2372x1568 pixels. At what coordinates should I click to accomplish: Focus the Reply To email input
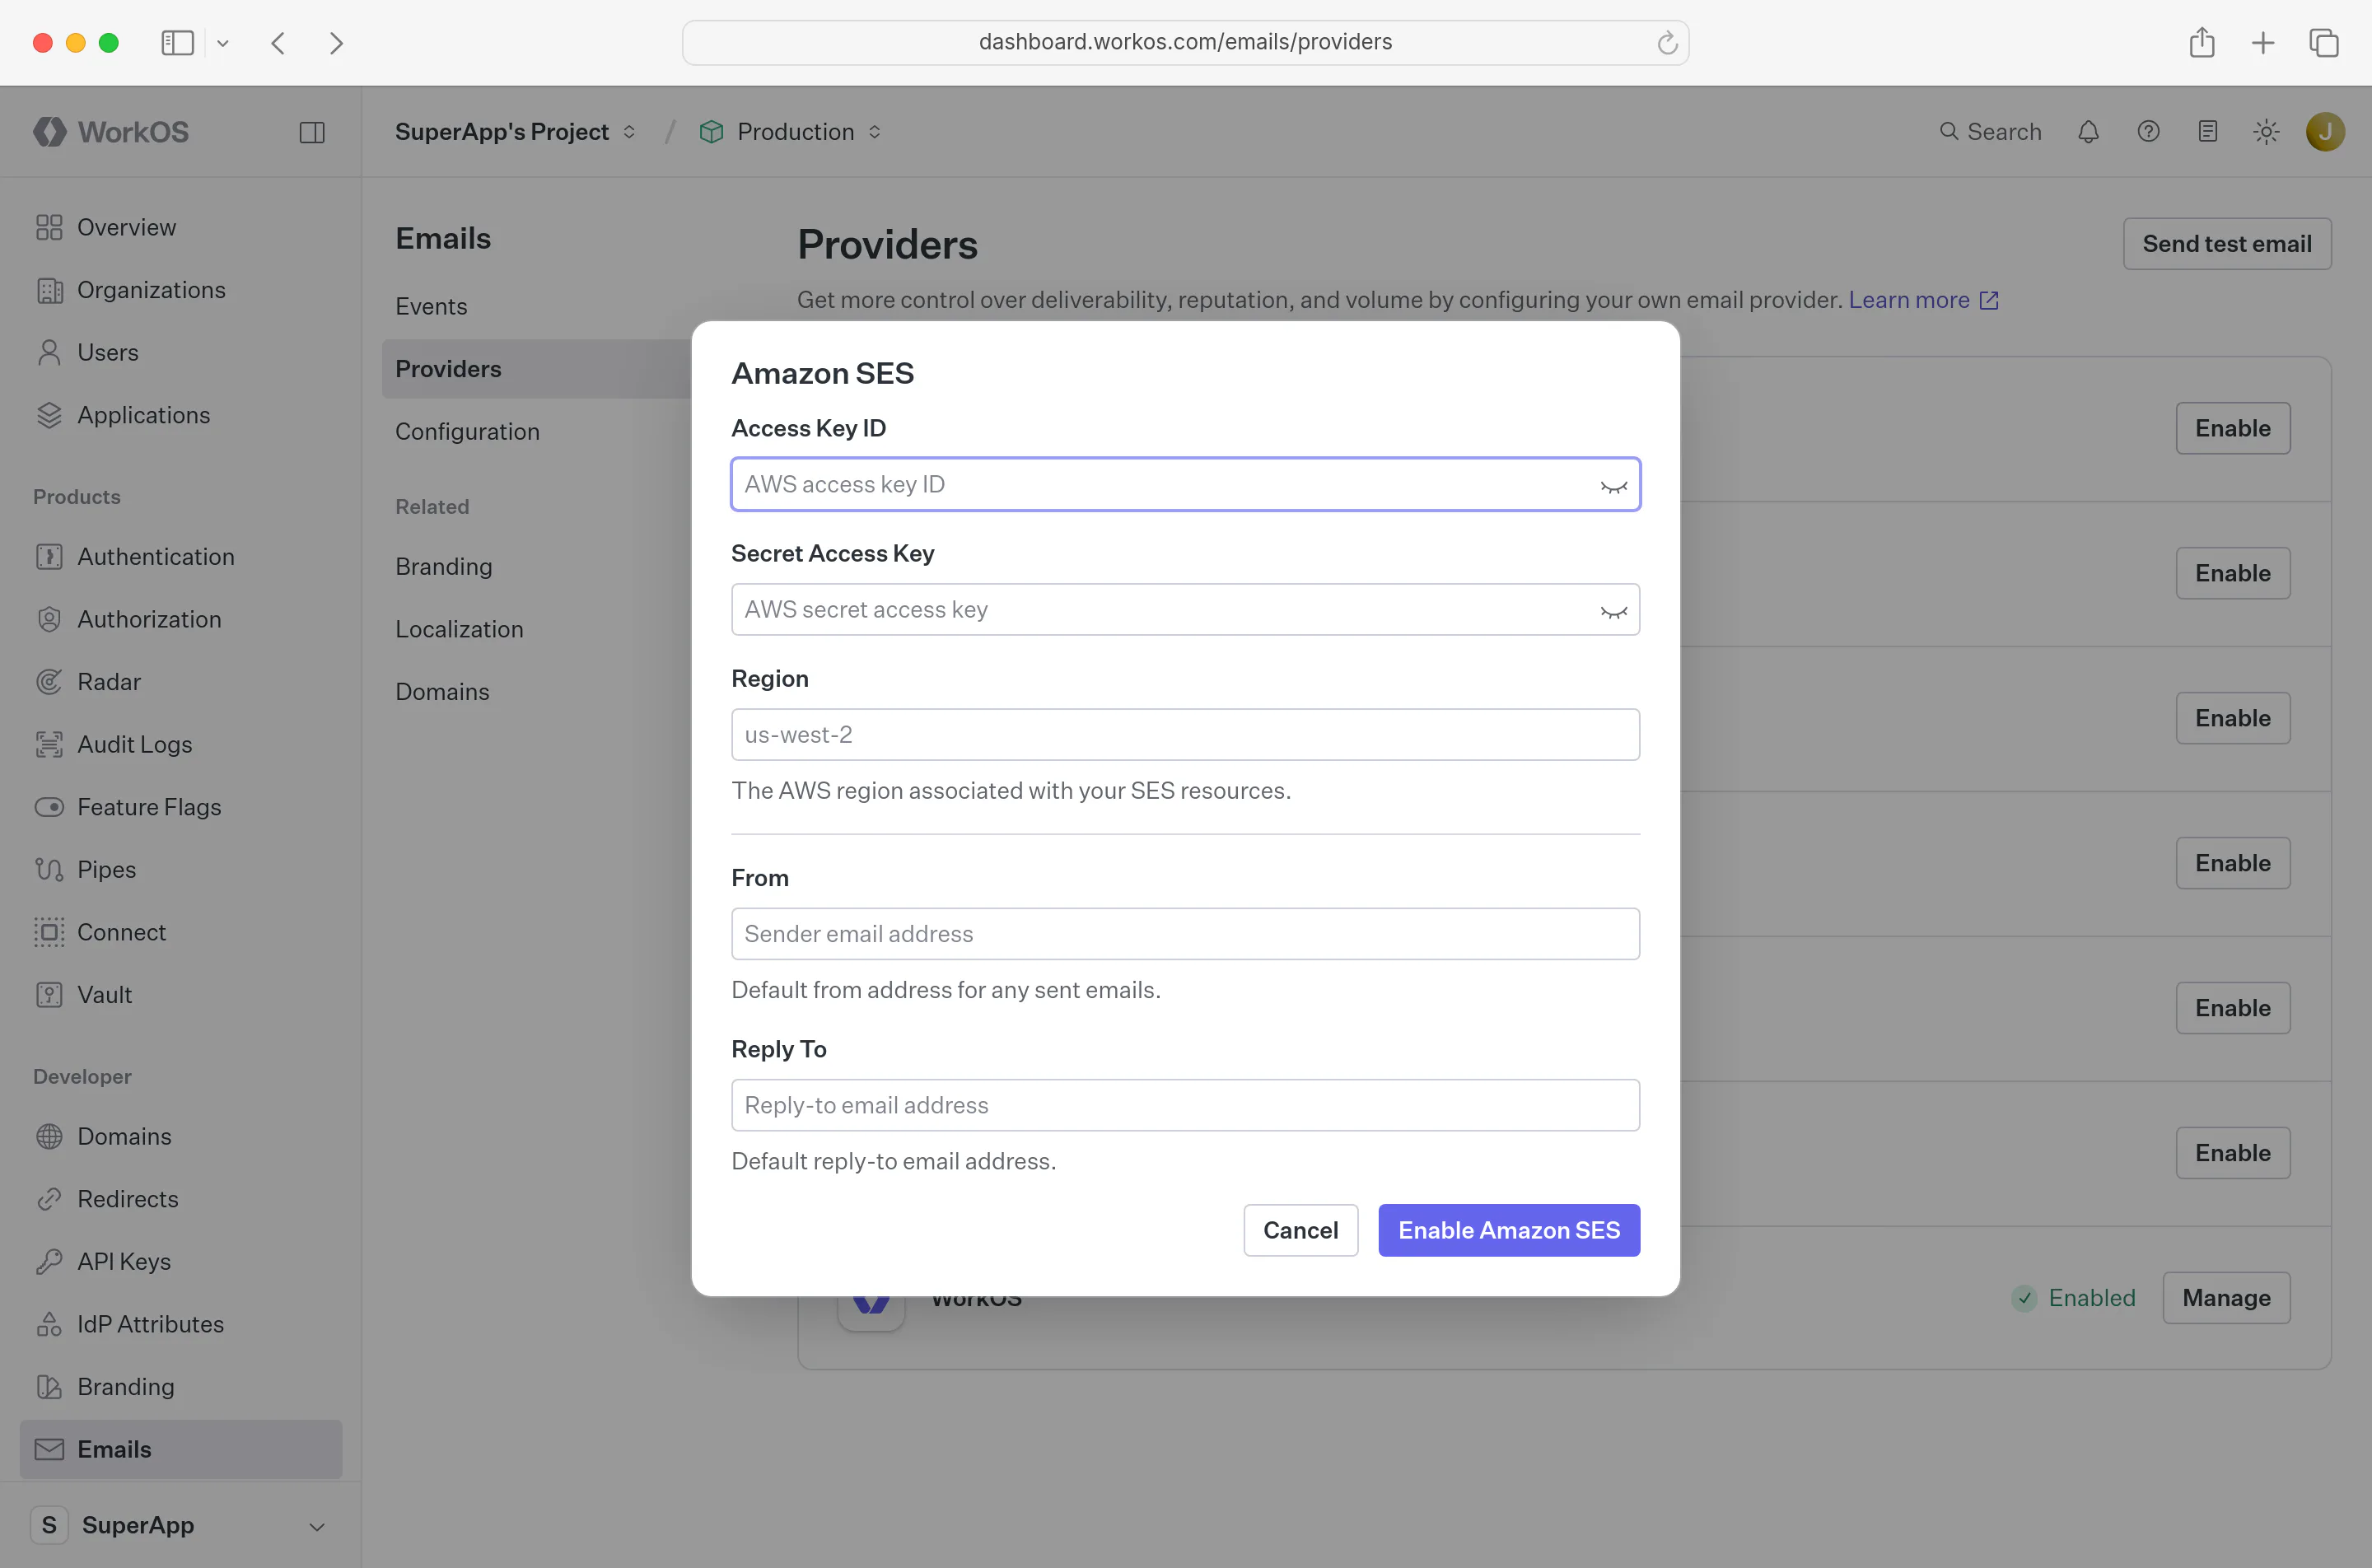(x=1185, y=1106)
